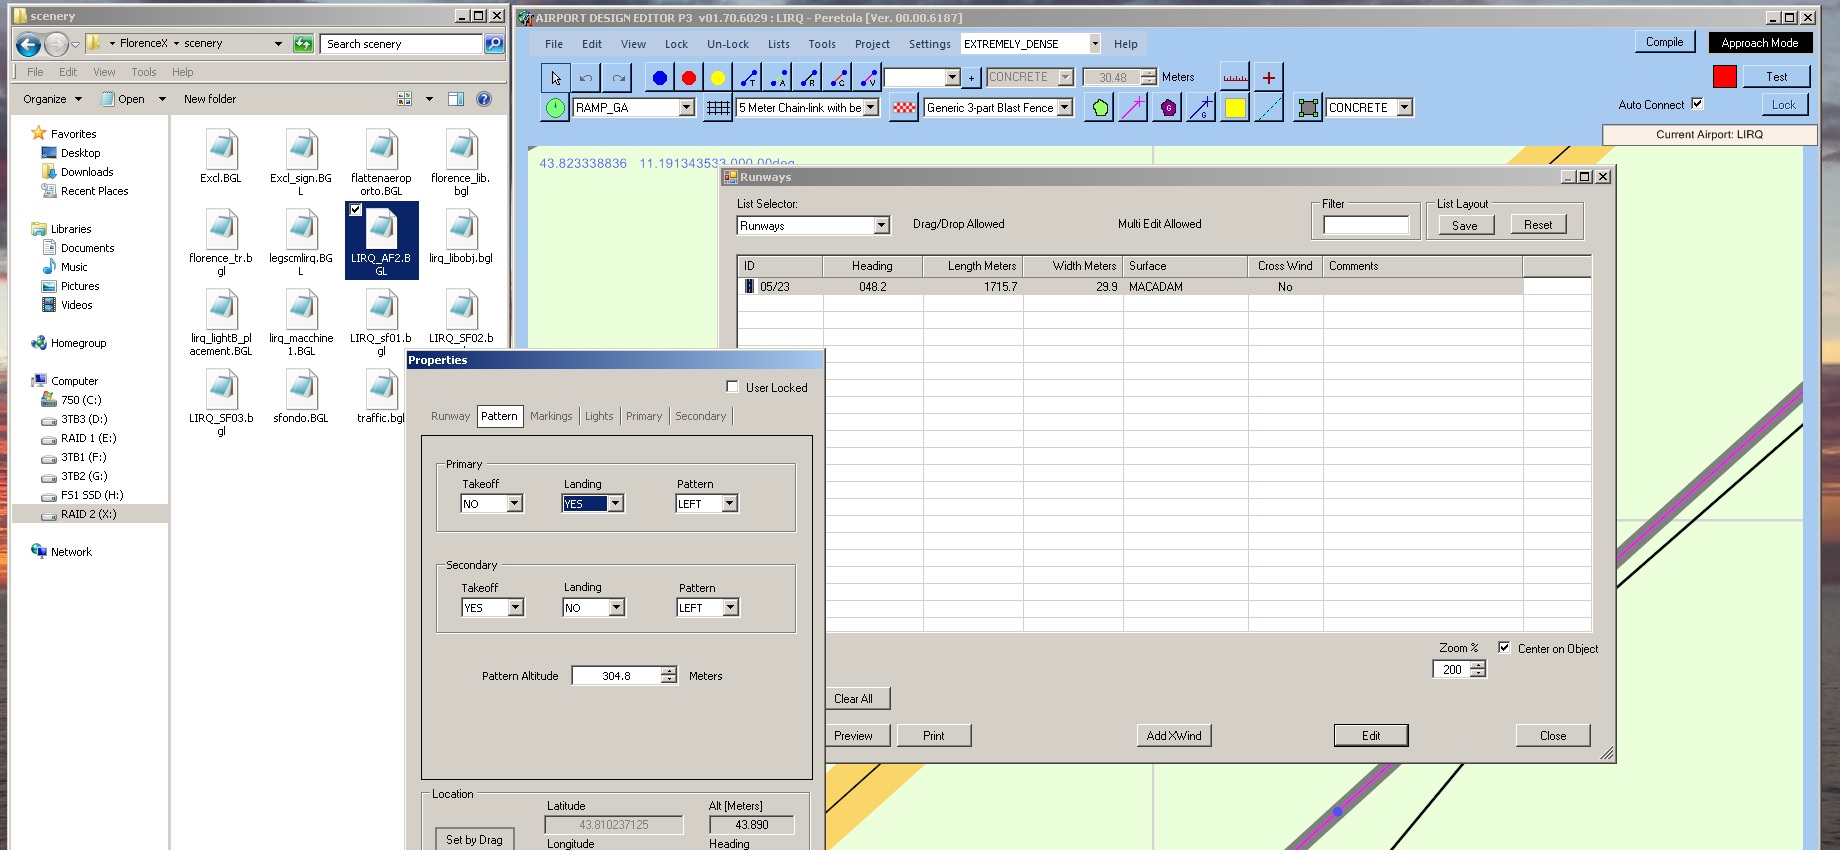Click the Compile button
The height and width of the screenshot is (850, 1840).
tap(1664, 42)
